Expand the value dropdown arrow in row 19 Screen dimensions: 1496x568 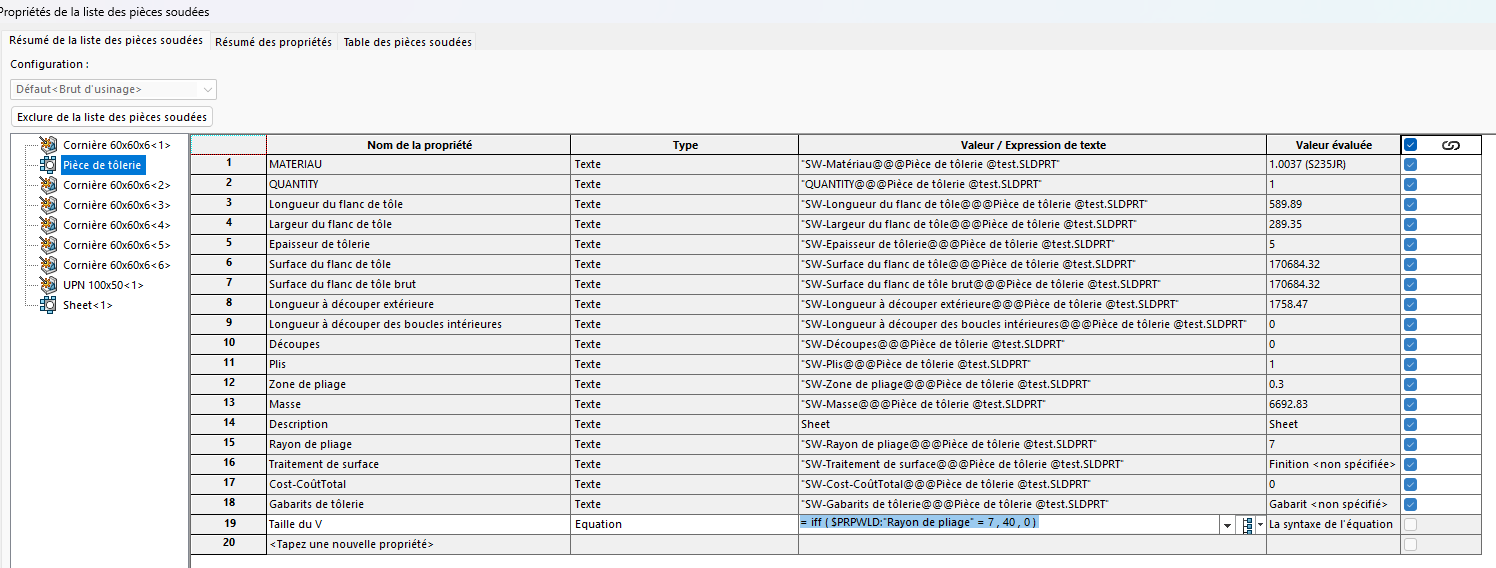click(1226, 525)
